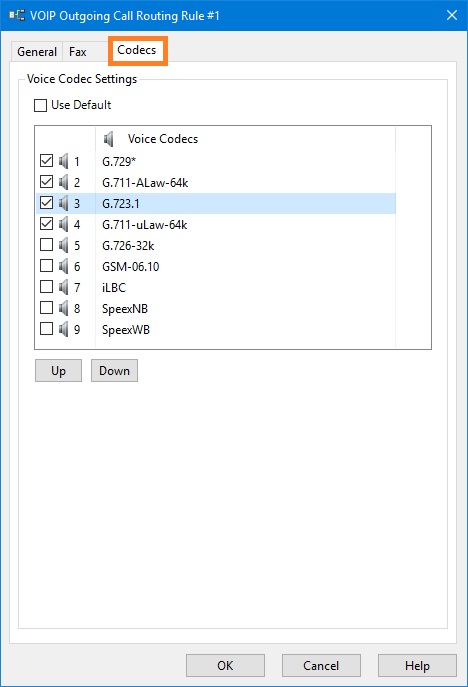Enable the GSM-06.10 codec checkbox
This screenshot has width=468, height=687.
click(x=46, y=266)
